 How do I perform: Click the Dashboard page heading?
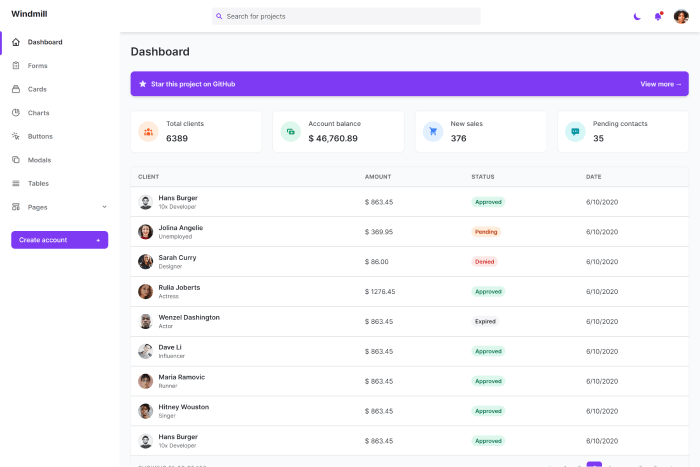pyautogui.click(x=160, y=52)
